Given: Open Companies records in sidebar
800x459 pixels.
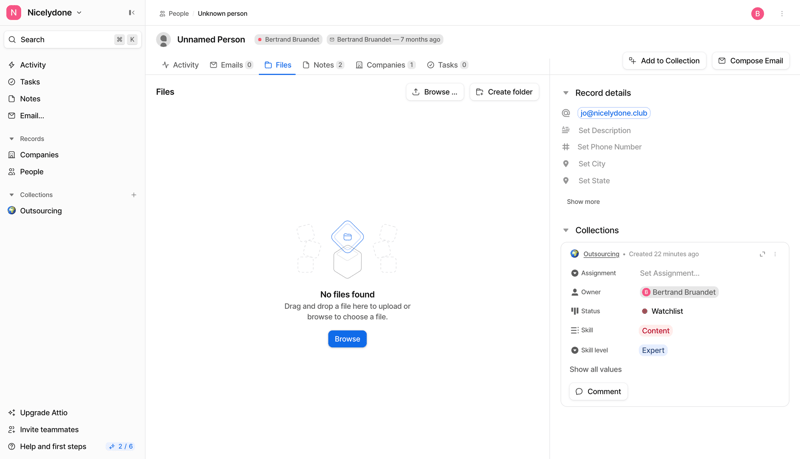Looking at the screenshot, I should point(39,155).
